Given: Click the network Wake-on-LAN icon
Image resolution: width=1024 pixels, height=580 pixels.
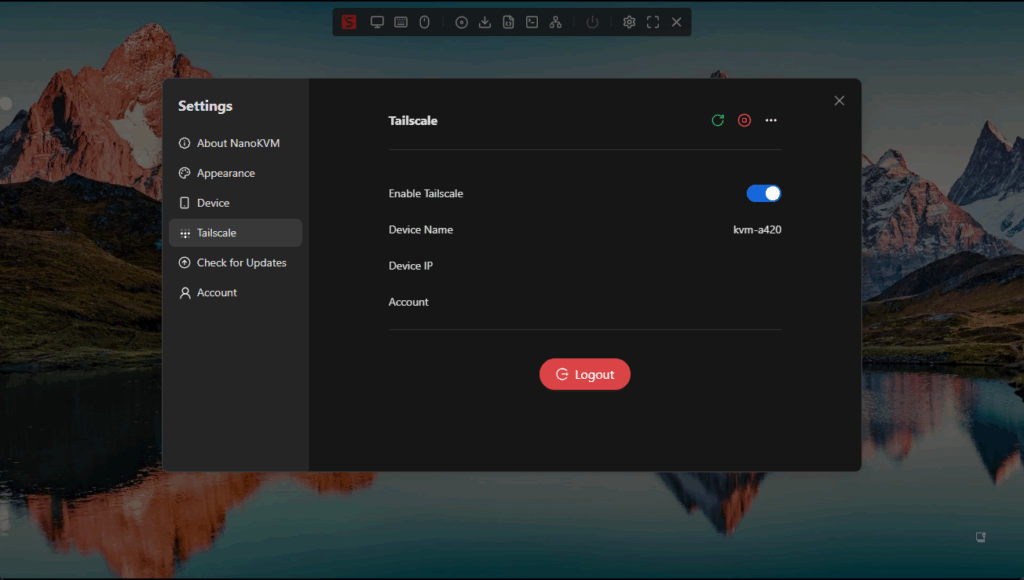Looking at the screenshot, I should tap(556, 22).
